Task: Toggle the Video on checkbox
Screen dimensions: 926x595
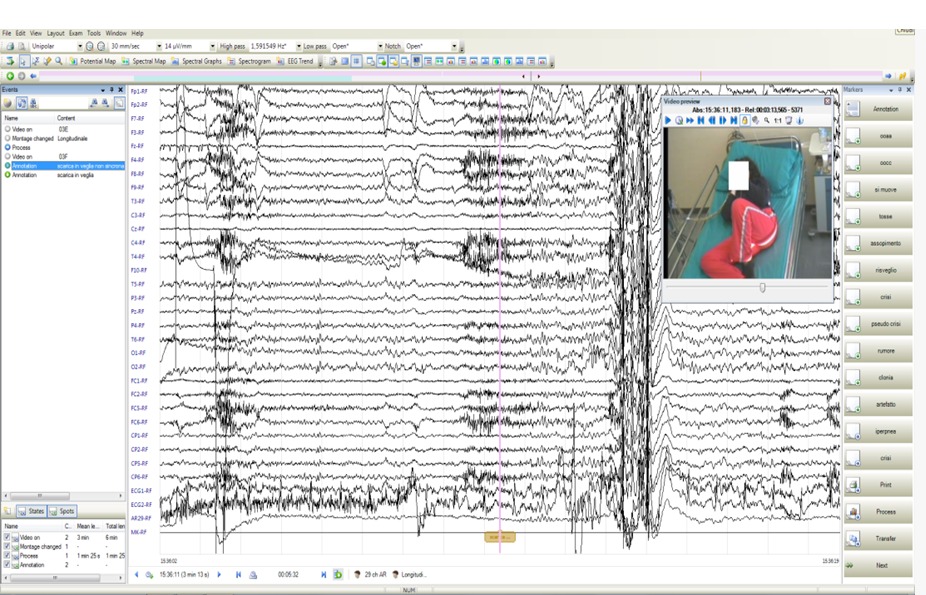Action: [7, 537]
